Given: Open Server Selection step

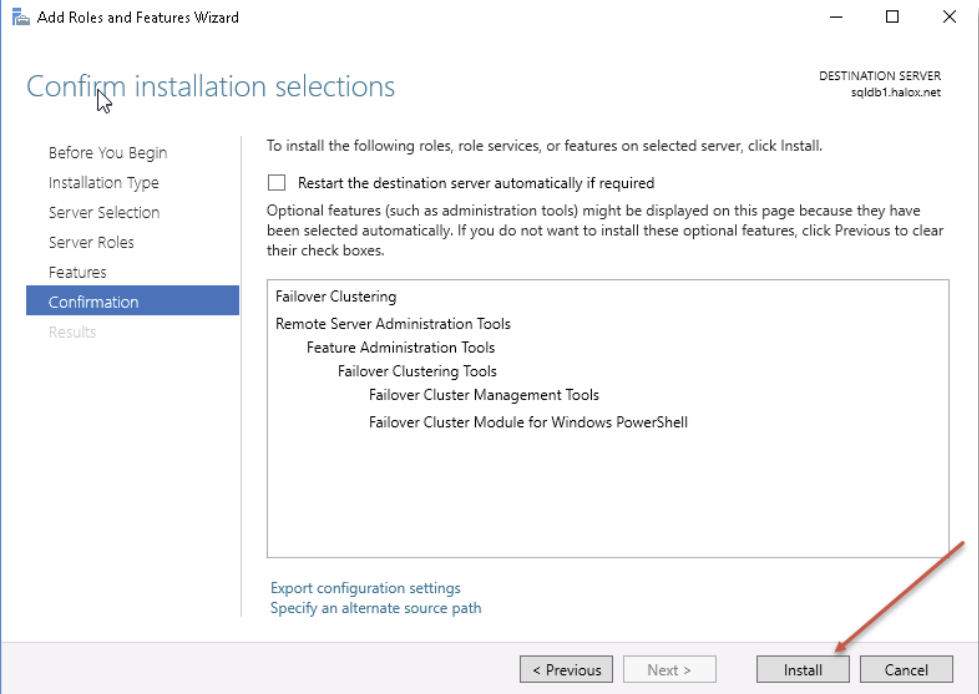Looking at the screenshot, I should coord(104,212).
